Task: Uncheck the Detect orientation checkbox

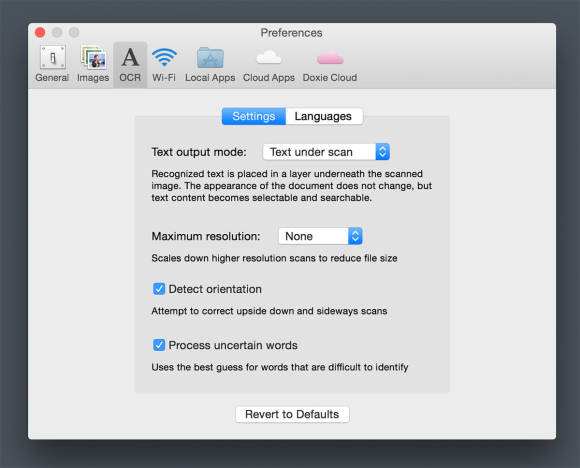Action: click(159, 289)
